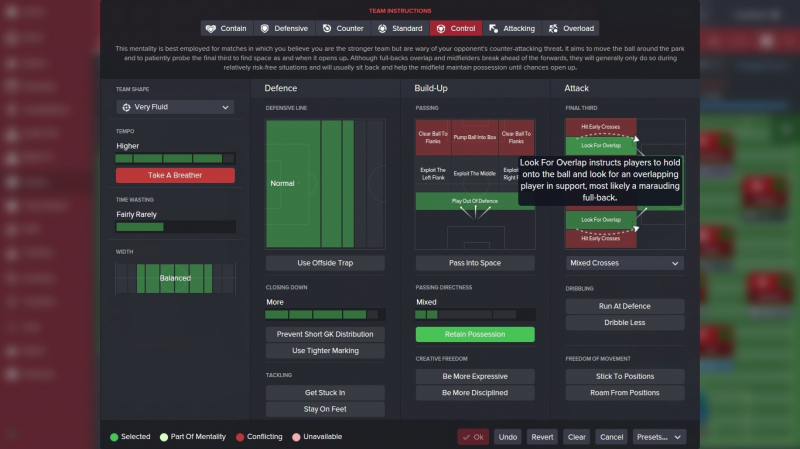The height and width of the screenshot is (449, 800).
Task: Enable Stay On Feet tackling
Action: pyautogui.click(x=325, y=409)
